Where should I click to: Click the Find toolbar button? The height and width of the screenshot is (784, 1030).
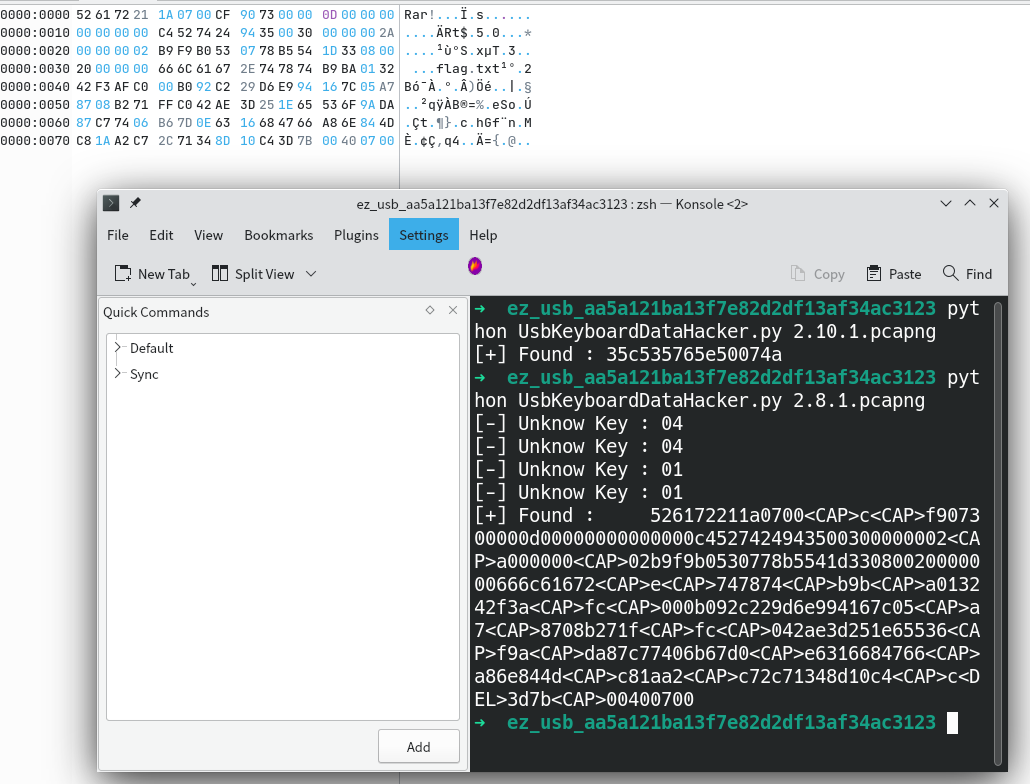[967, 274]
